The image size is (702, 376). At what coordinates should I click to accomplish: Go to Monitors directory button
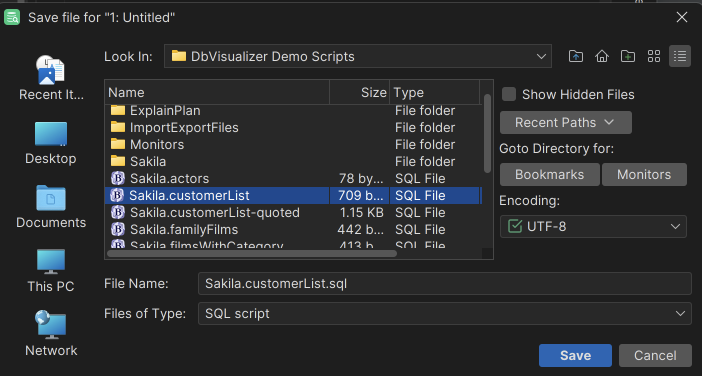pos(644,175)
